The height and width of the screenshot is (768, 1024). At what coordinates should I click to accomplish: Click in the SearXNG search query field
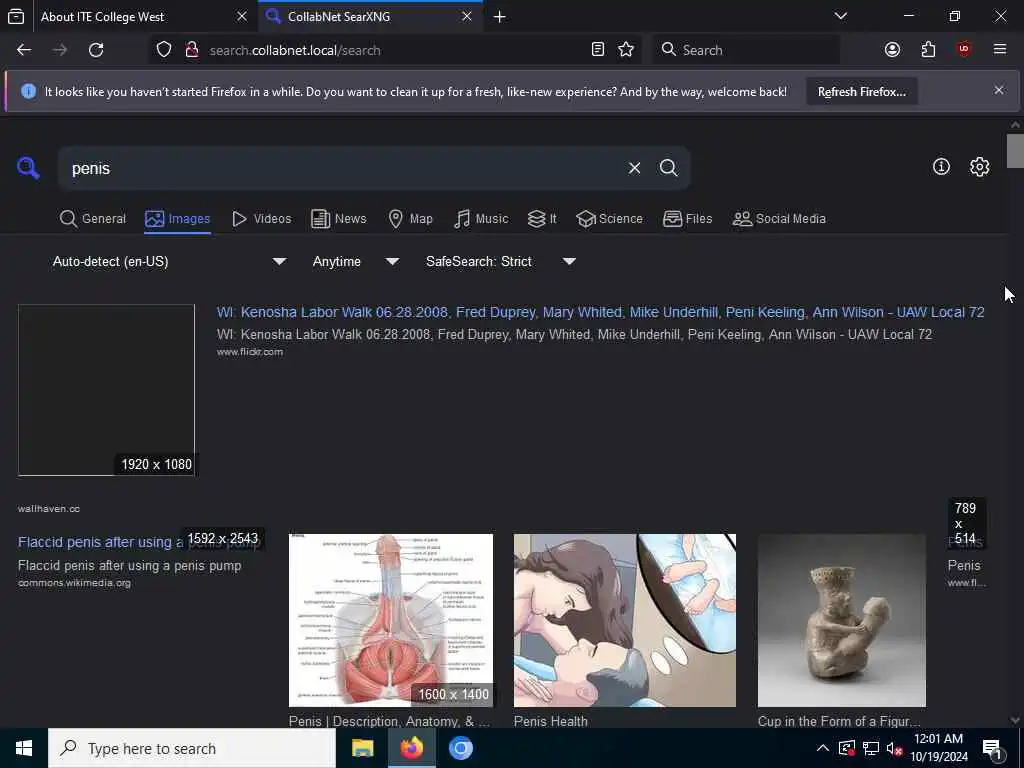[x=346, y=168]
